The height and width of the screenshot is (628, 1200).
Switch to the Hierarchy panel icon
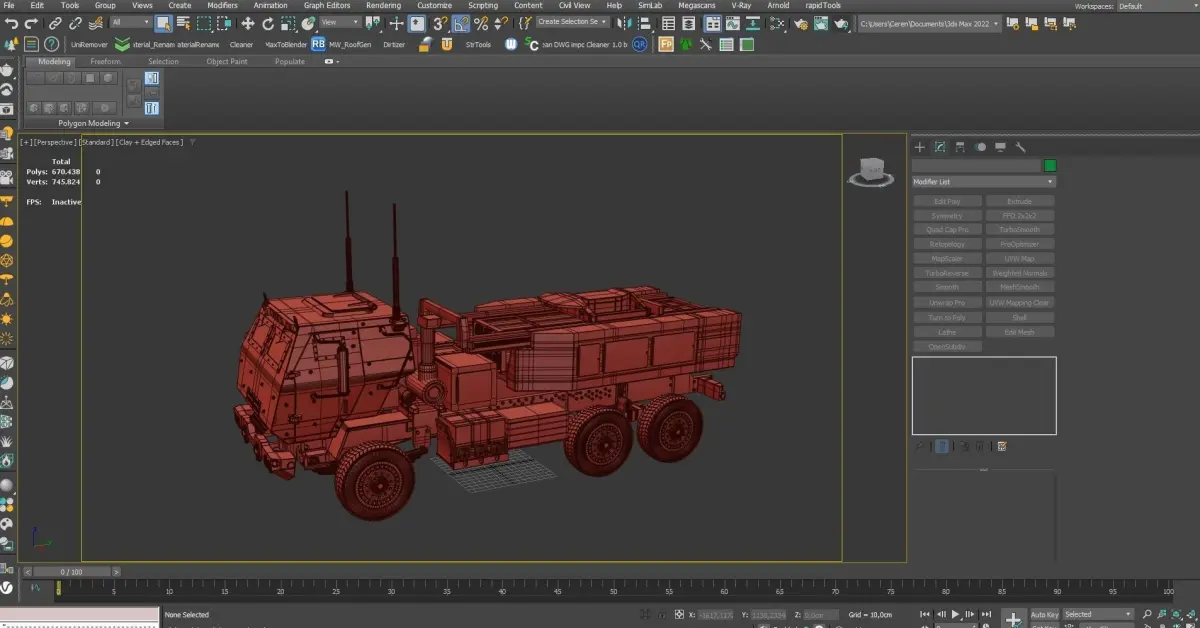click(x=960, y=147)
